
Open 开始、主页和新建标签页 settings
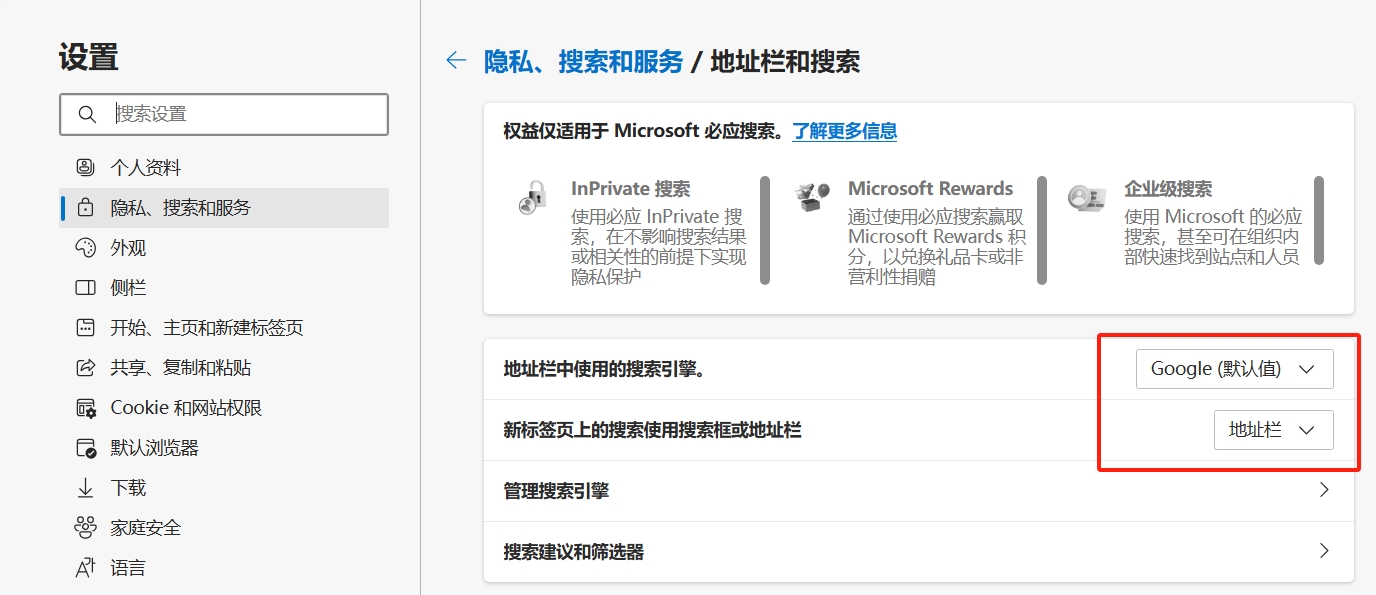224,328
